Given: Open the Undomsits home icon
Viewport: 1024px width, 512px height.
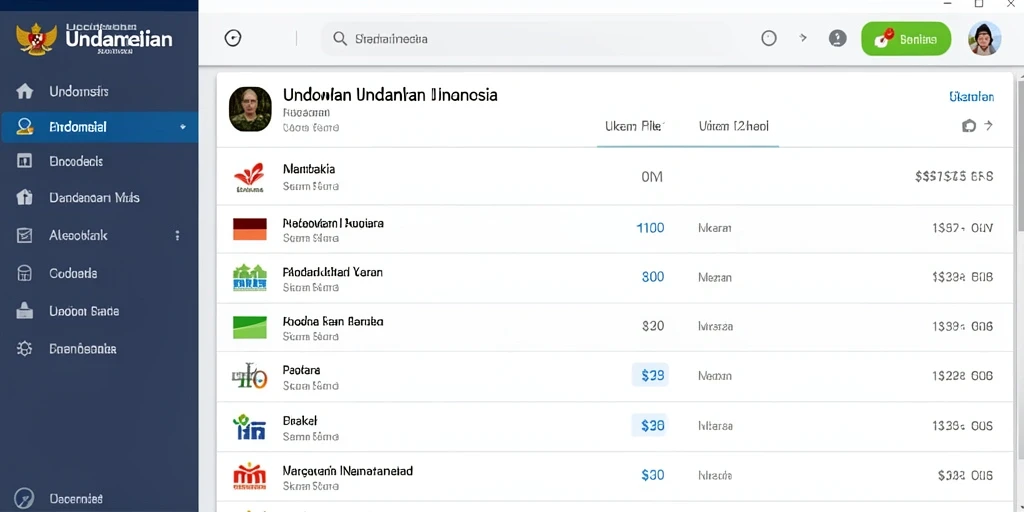Looking at the screenshot, I should [24, 91].
